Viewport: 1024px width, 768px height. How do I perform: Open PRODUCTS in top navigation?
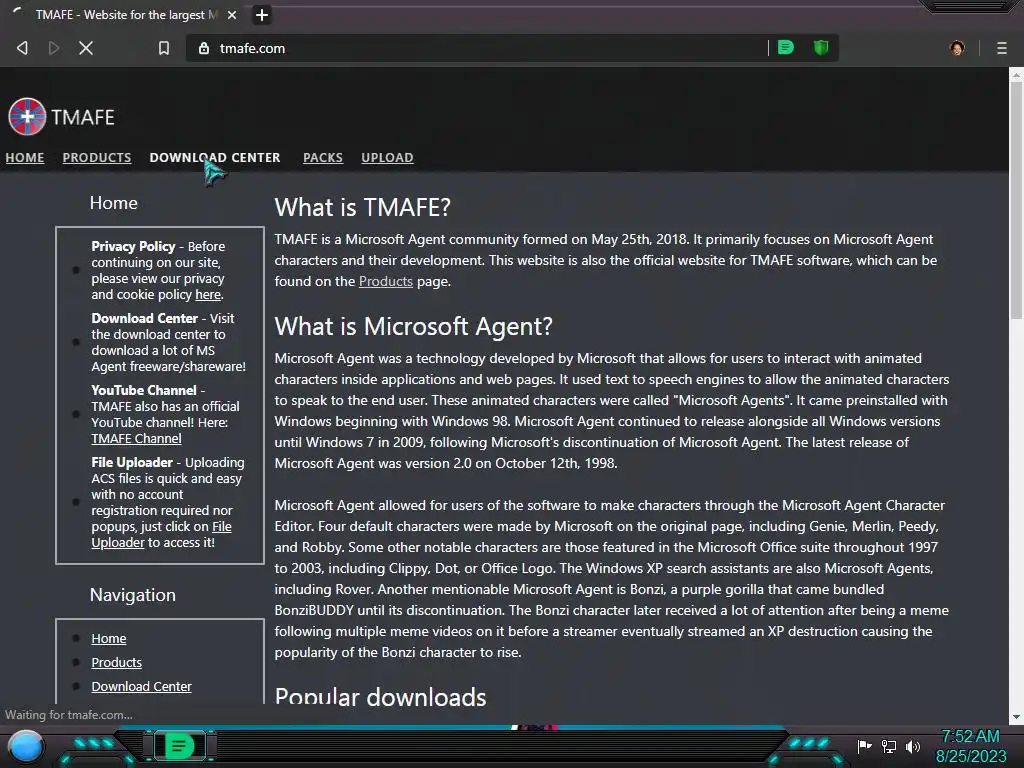97,157
